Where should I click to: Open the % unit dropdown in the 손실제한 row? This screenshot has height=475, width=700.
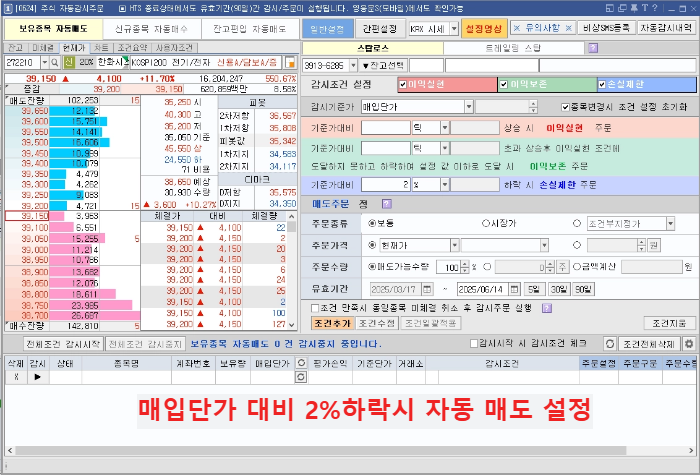445,184
